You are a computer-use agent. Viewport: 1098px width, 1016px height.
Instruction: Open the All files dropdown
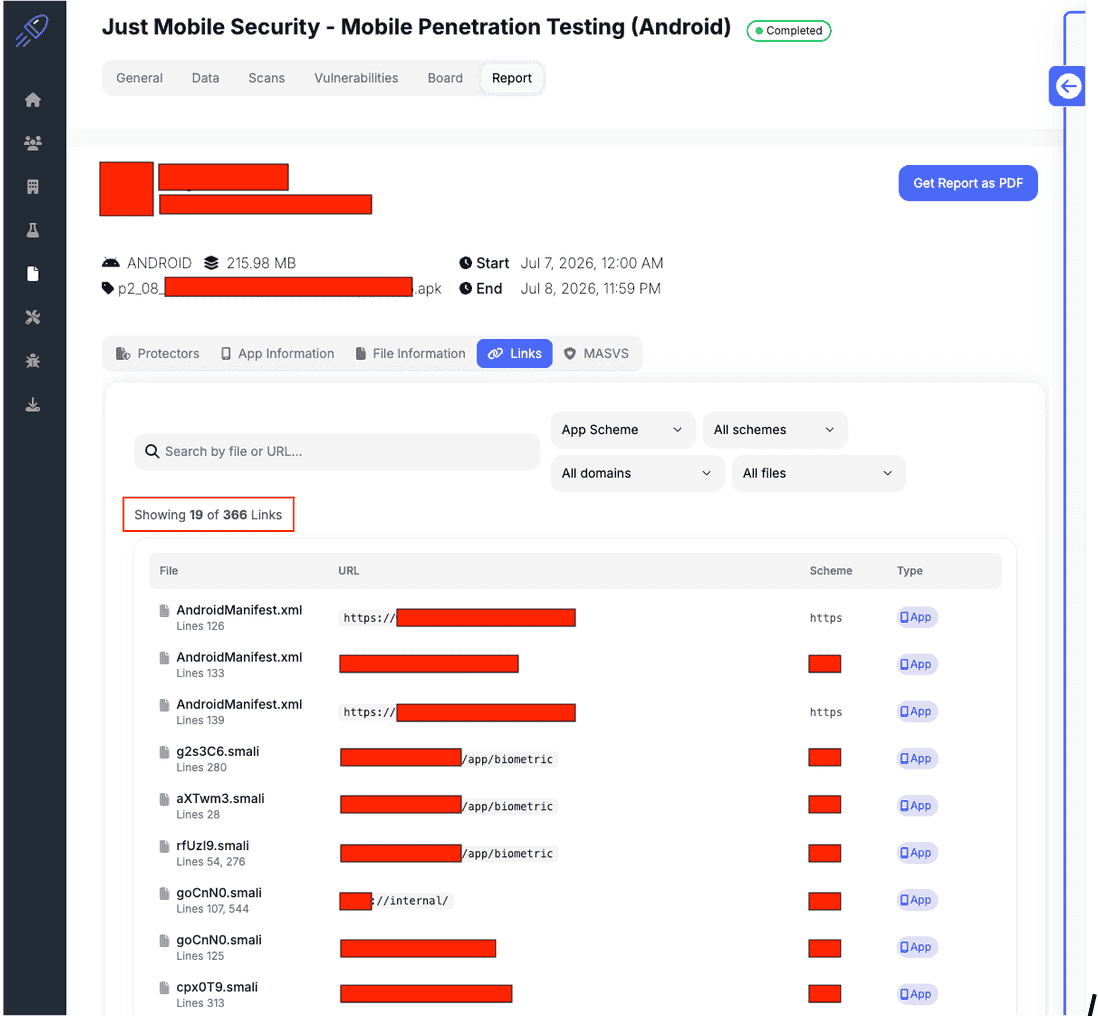point(818,473)
